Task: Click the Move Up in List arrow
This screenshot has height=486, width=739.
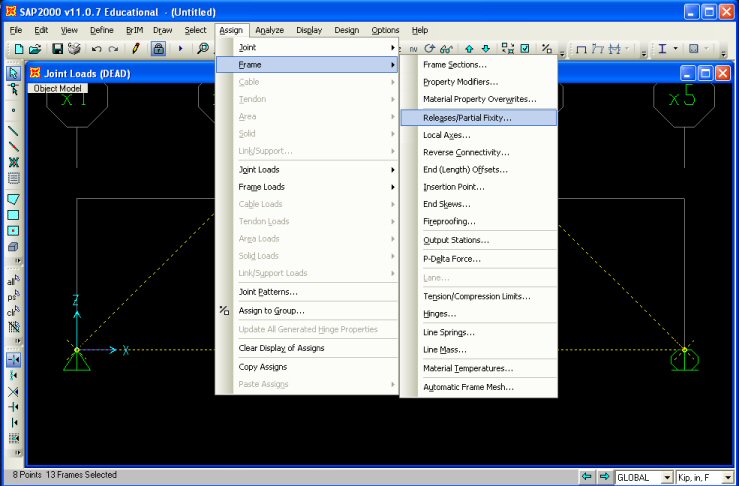Action: 469,49
